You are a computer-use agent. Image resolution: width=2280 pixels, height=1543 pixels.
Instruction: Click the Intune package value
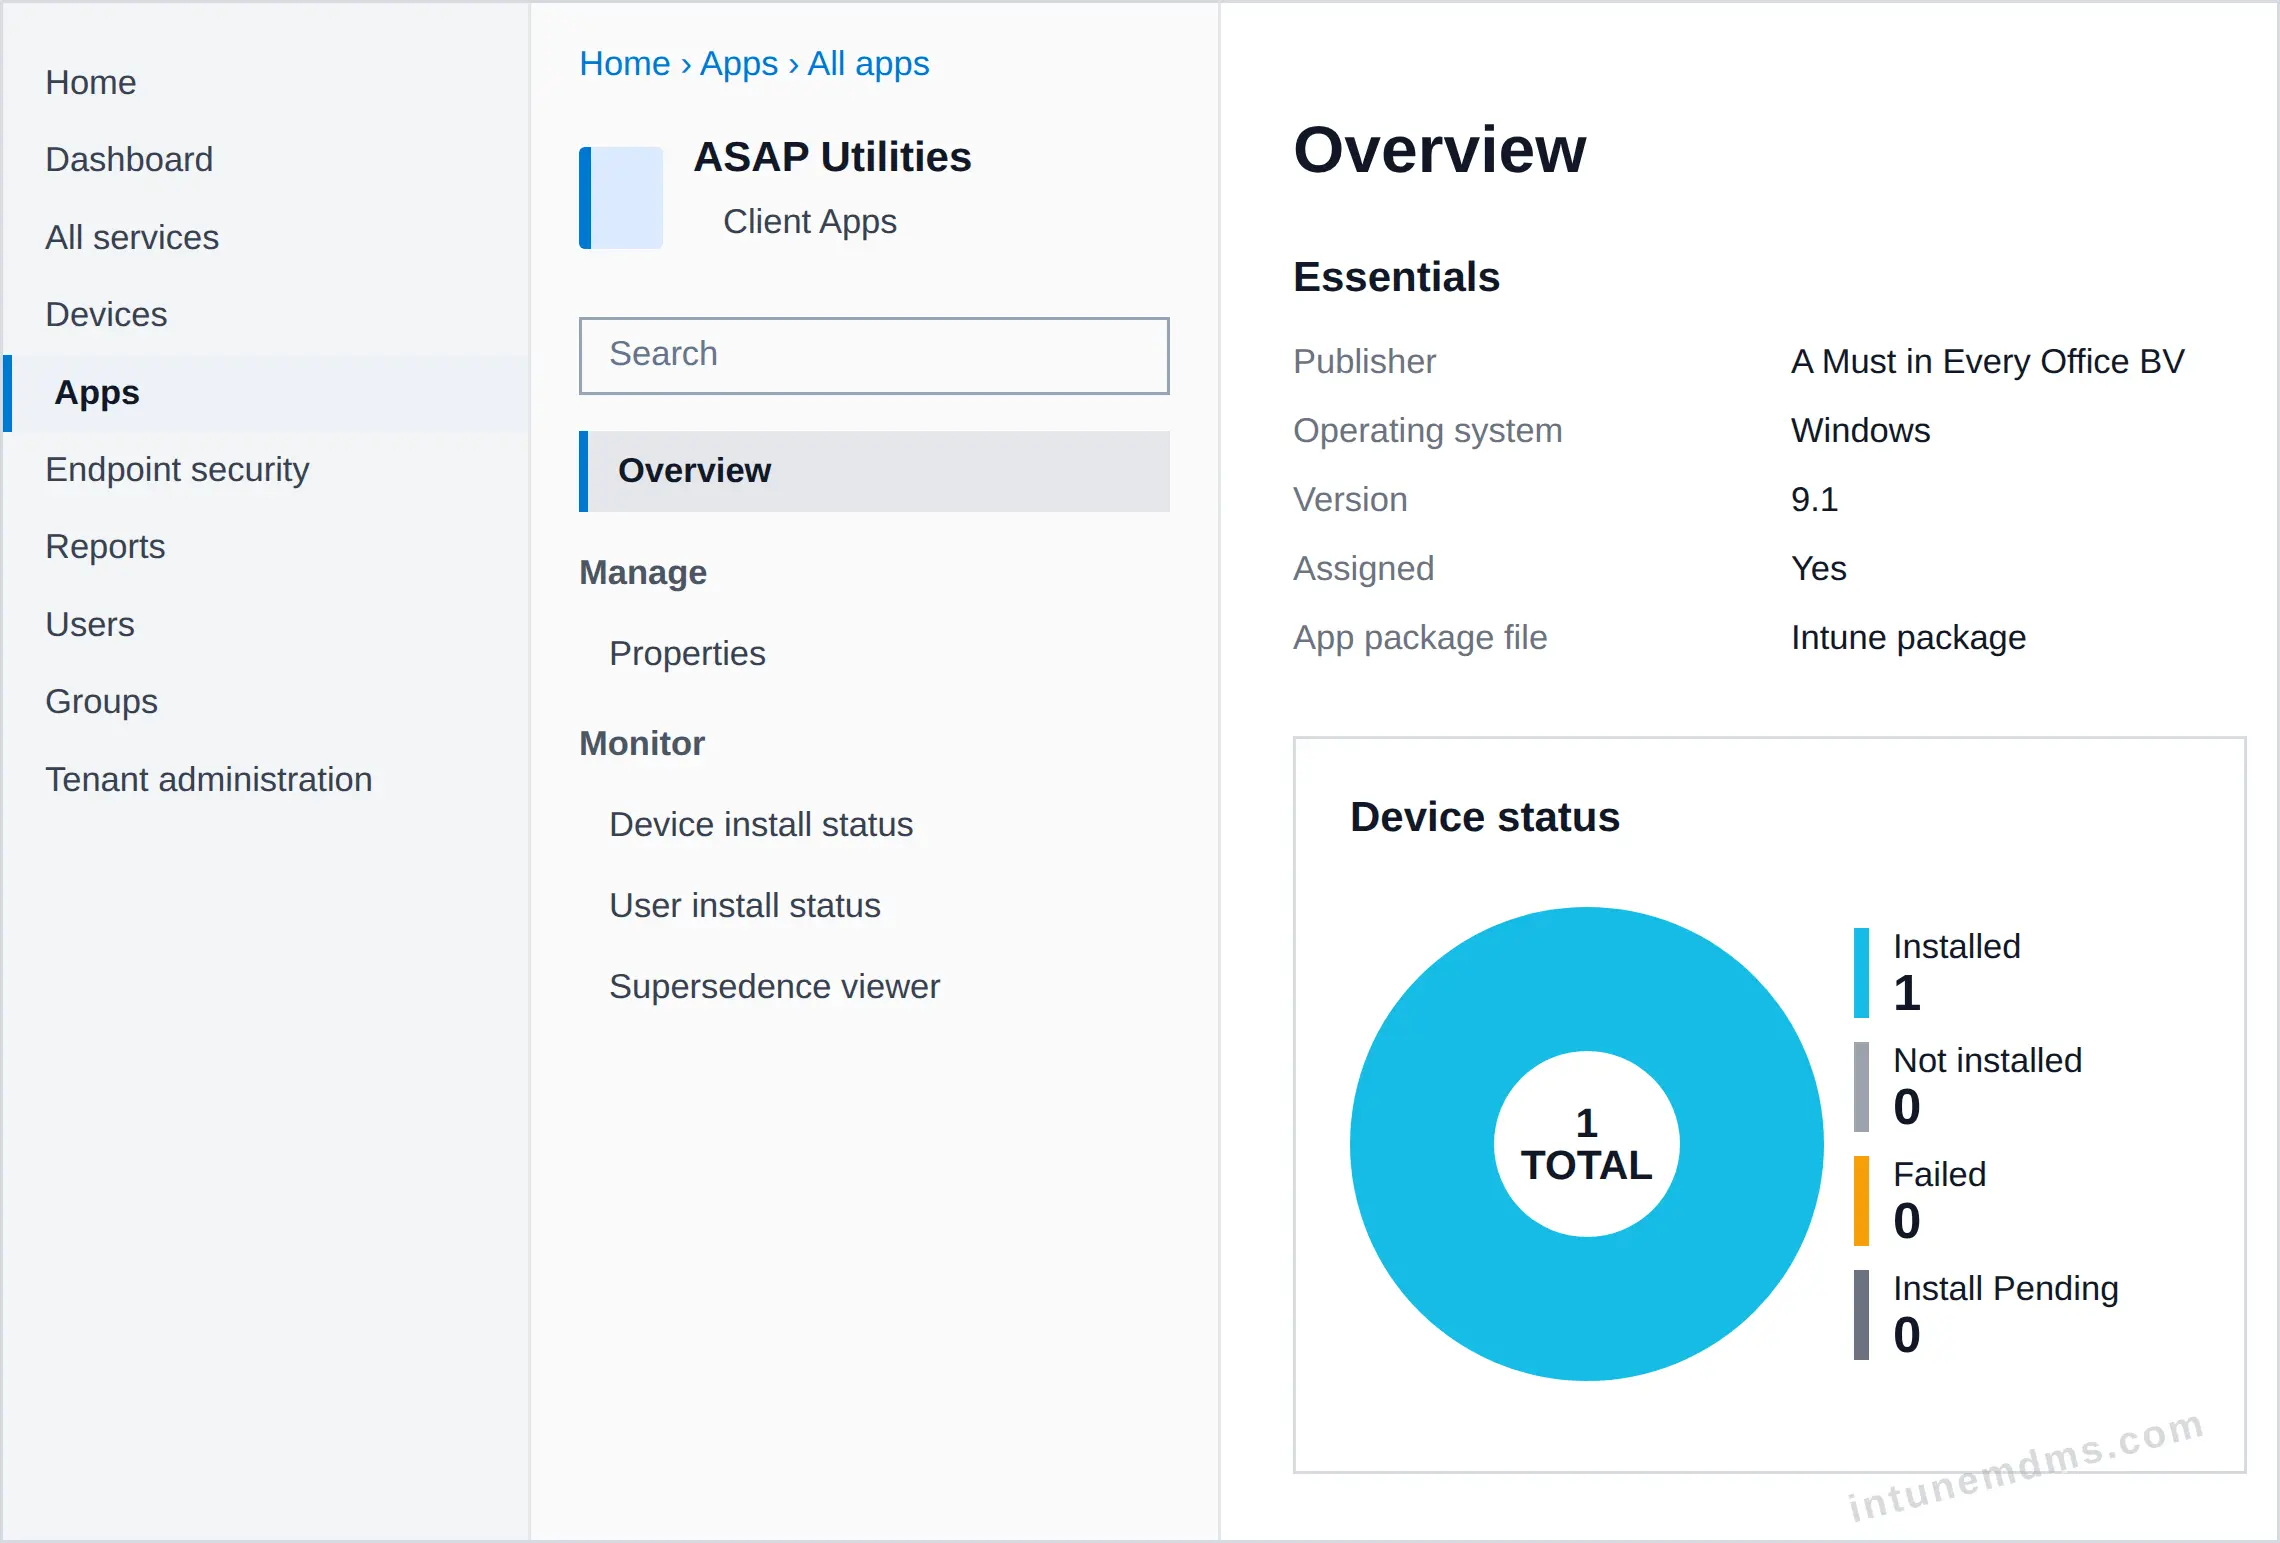click(x=1908, y=637)
